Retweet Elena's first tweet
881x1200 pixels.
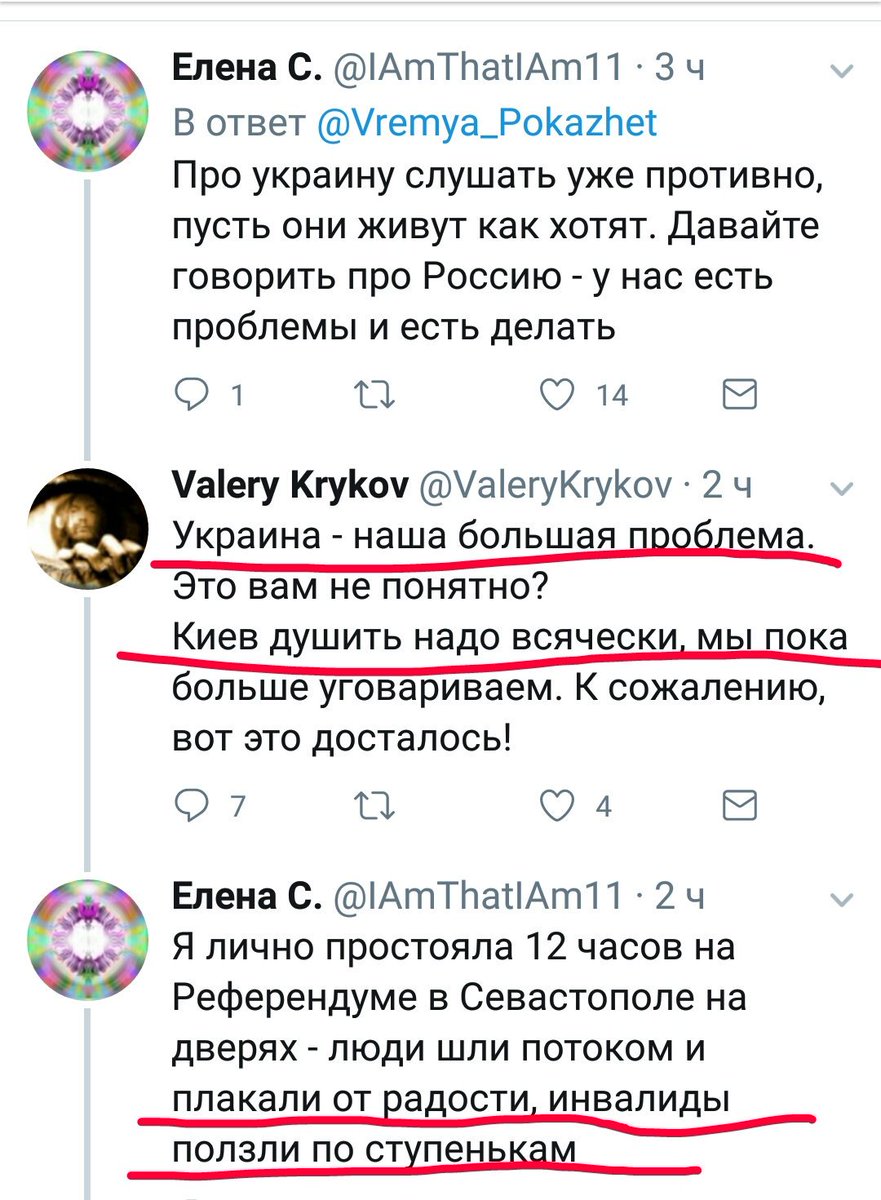coord(378,396)
